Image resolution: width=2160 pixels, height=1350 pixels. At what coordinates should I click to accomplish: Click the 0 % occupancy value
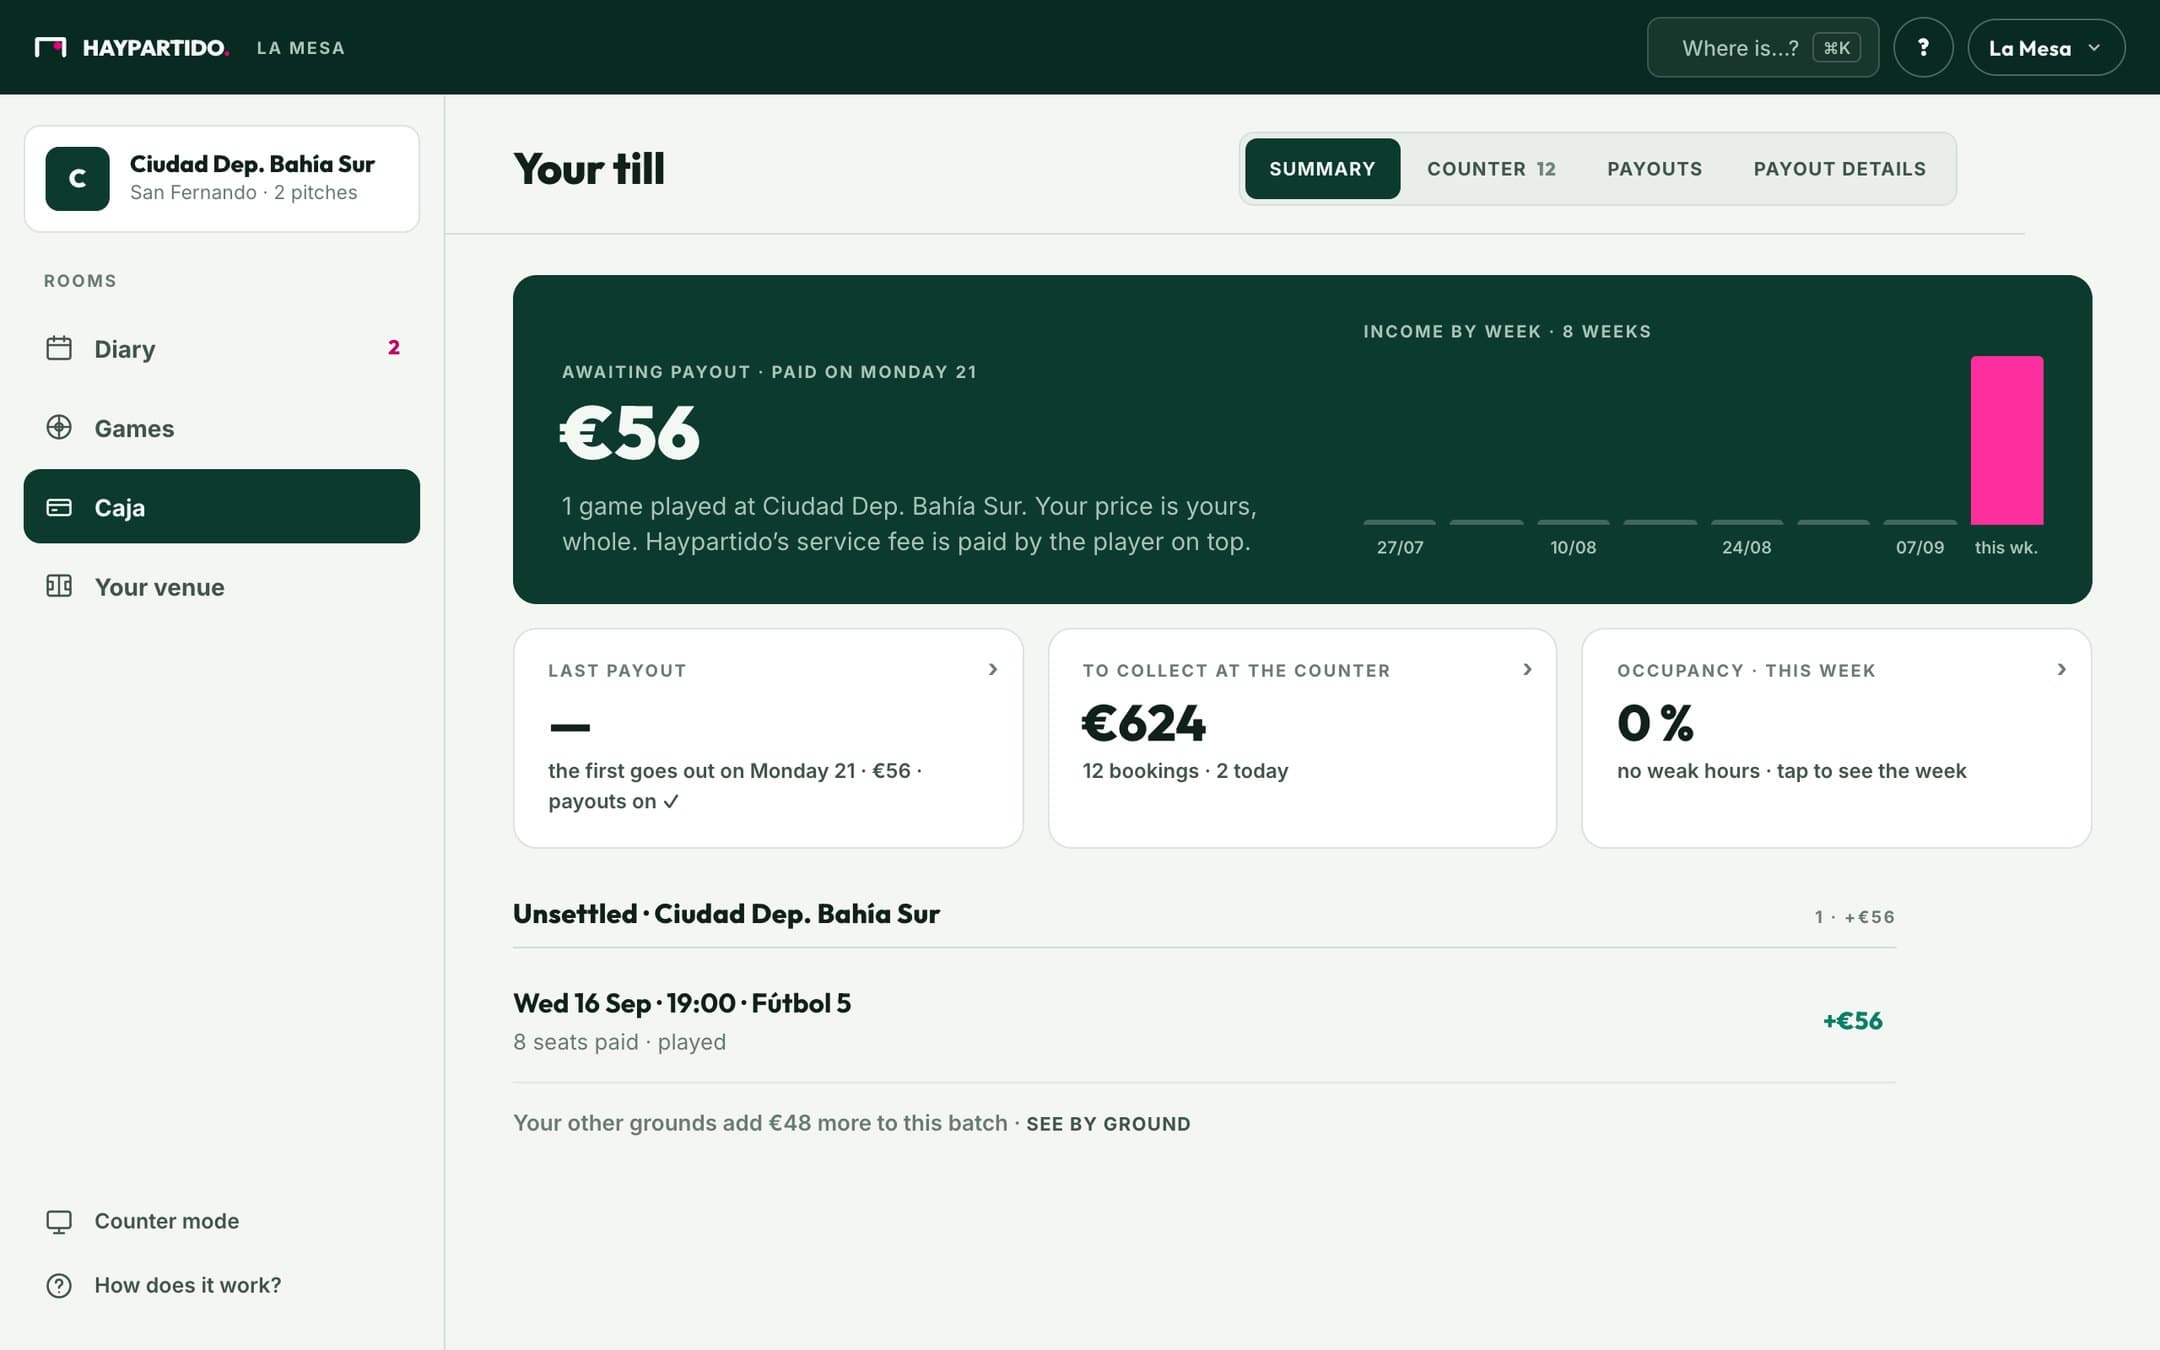(1655, 723)
